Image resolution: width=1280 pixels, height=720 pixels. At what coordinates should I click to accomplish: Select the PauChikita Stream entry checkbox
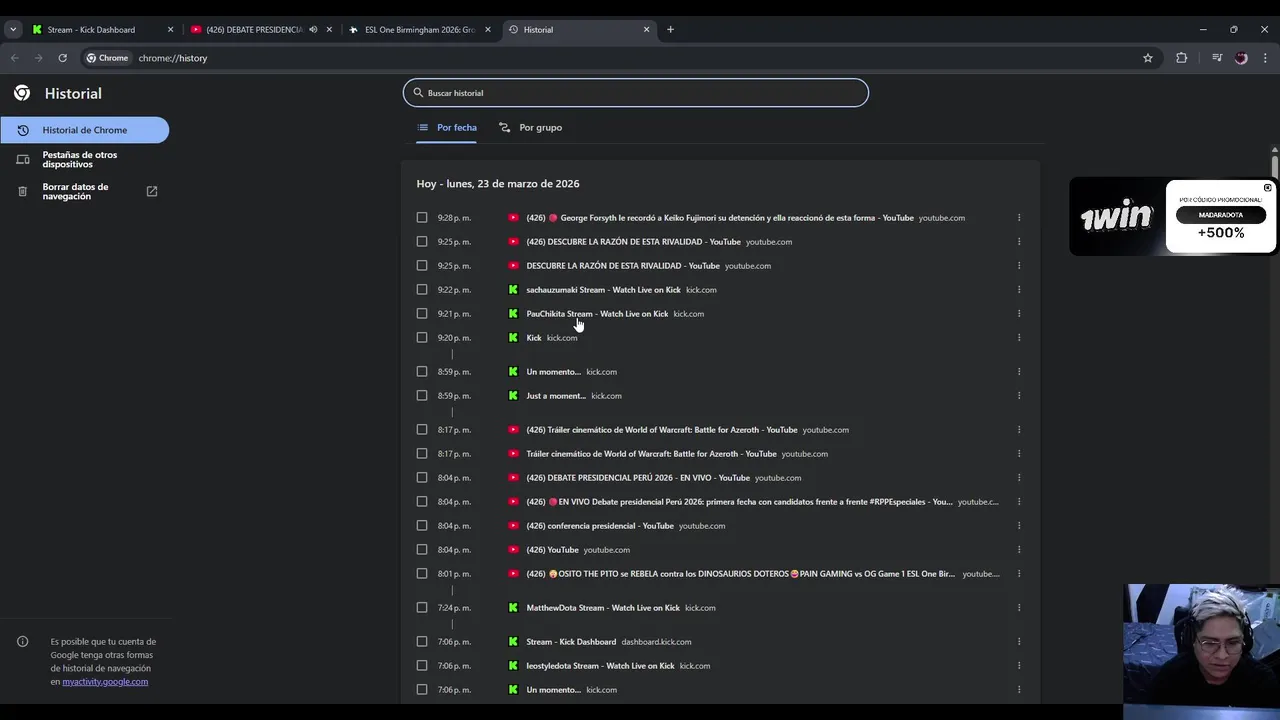[x=422, y=314]
